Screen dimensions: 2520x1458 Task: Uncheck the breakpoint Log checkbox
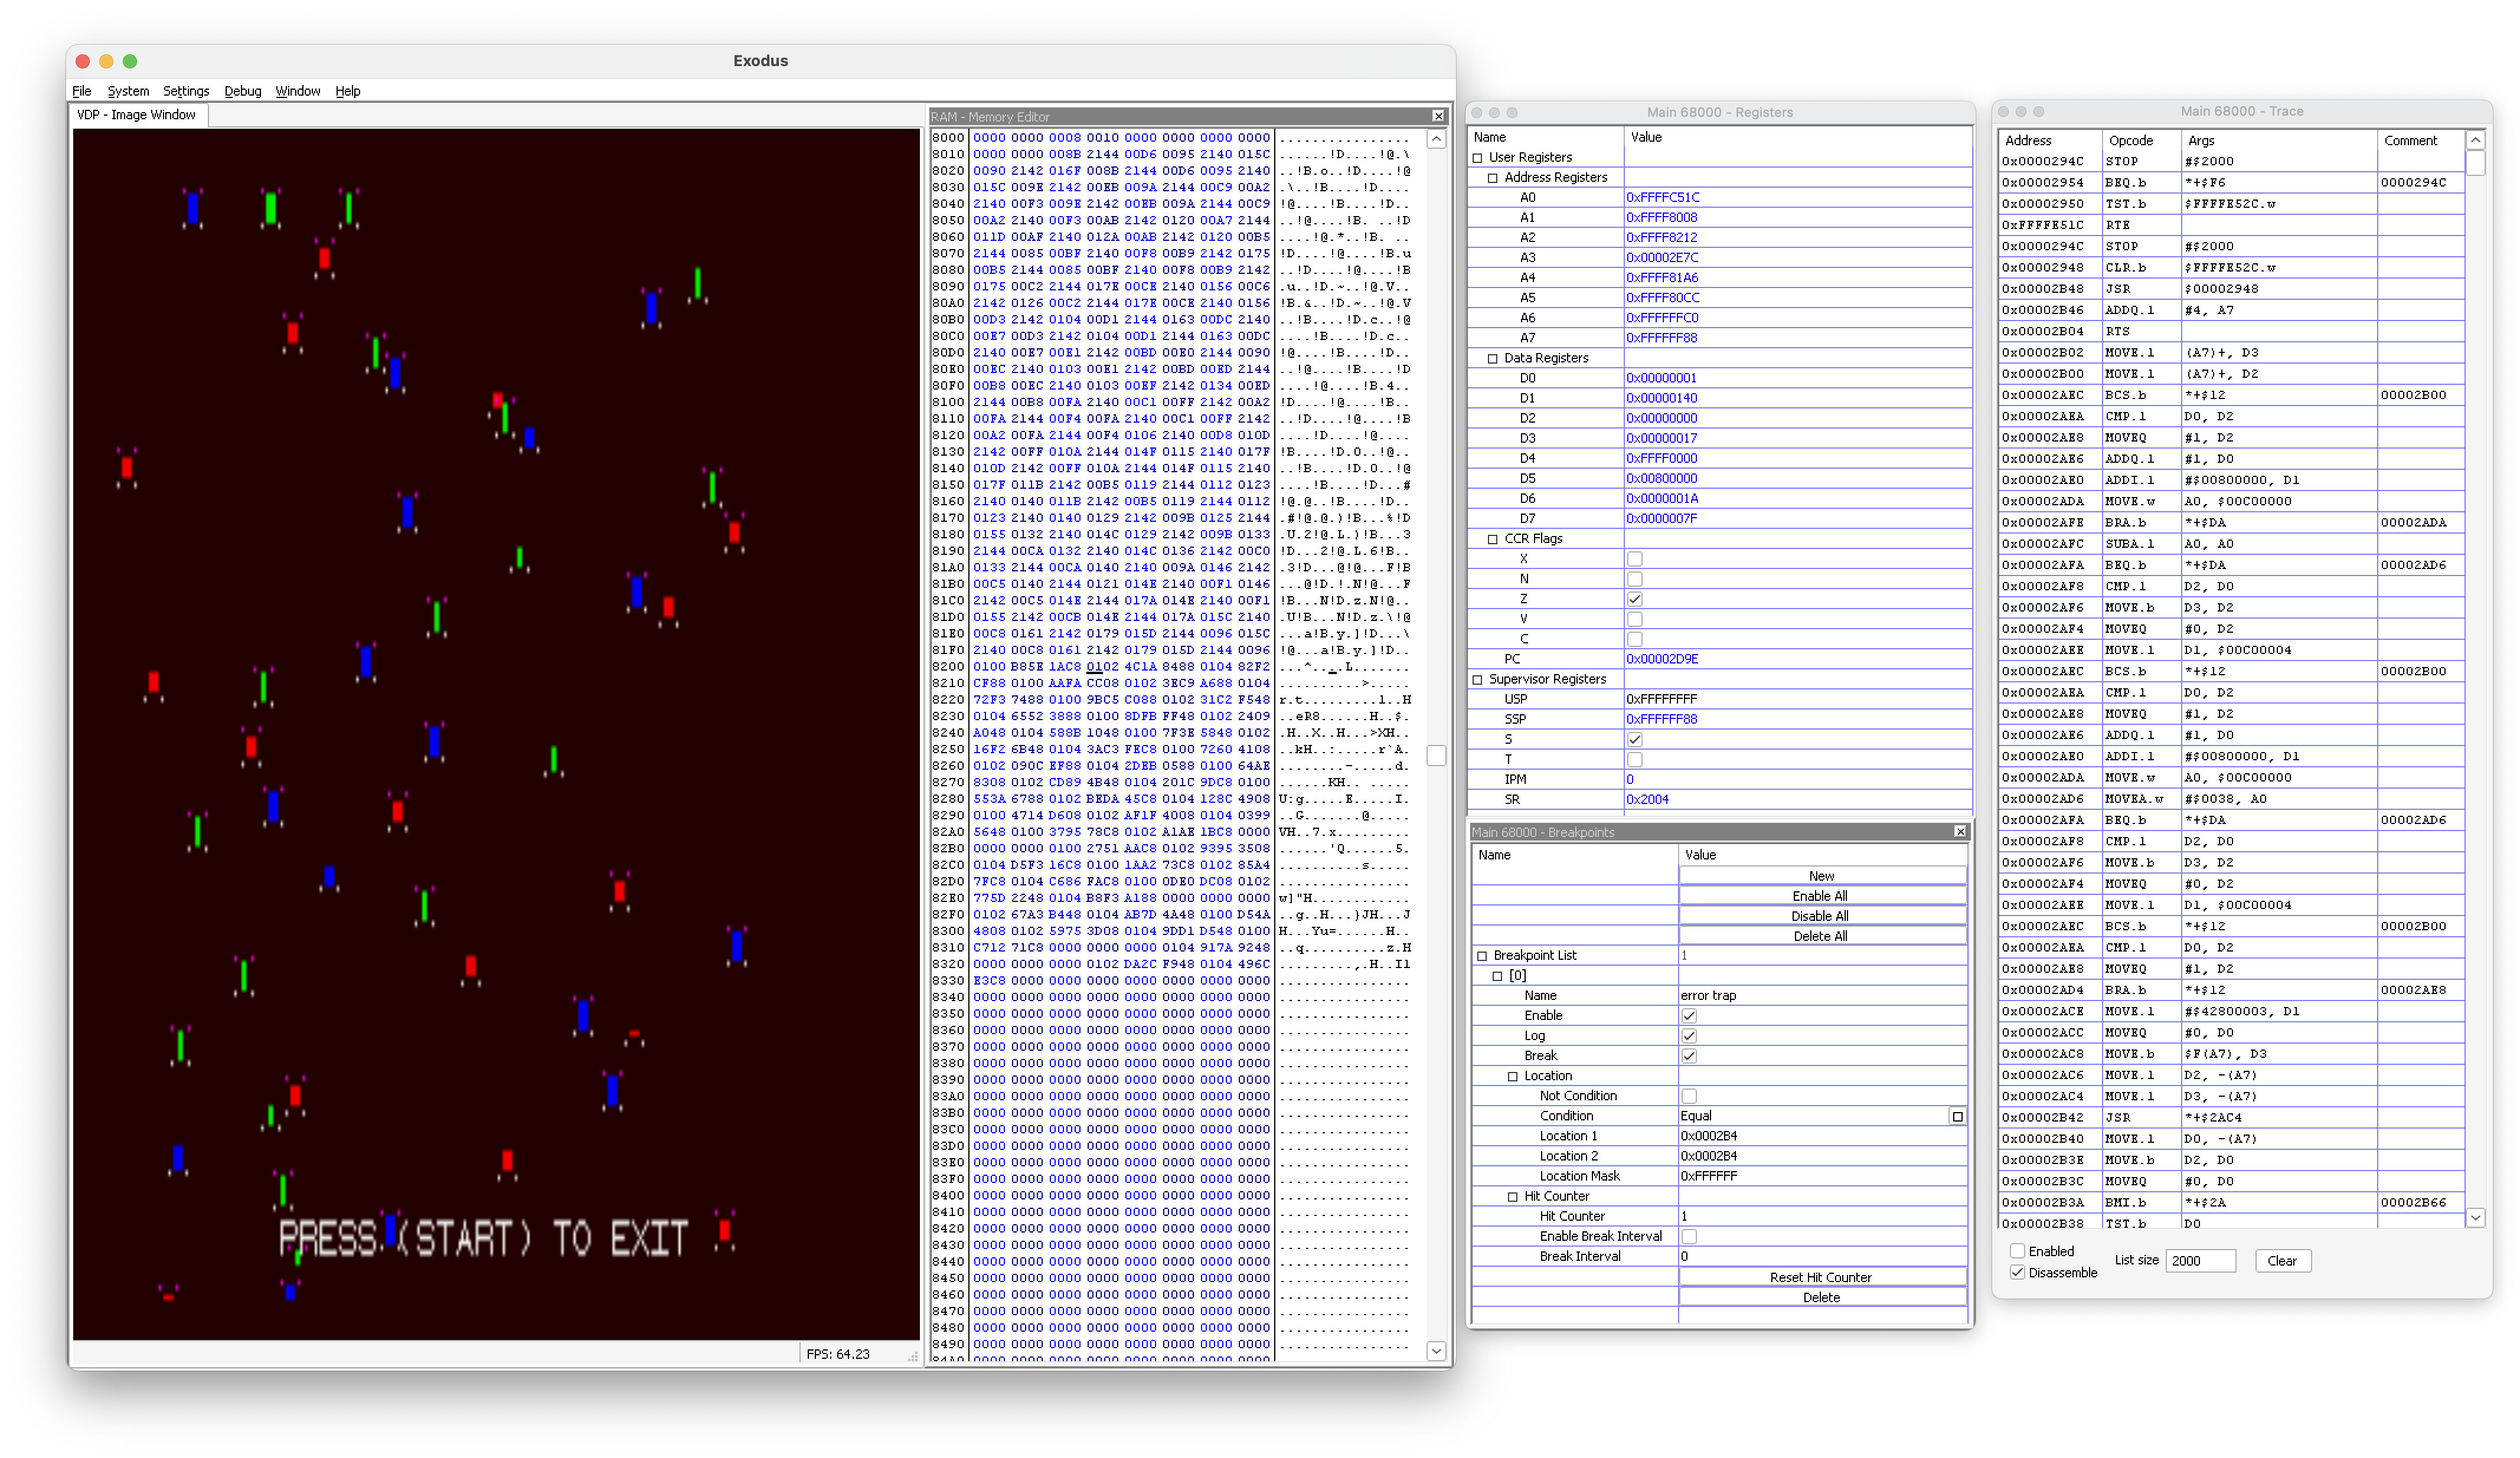coord(1689,1036)
